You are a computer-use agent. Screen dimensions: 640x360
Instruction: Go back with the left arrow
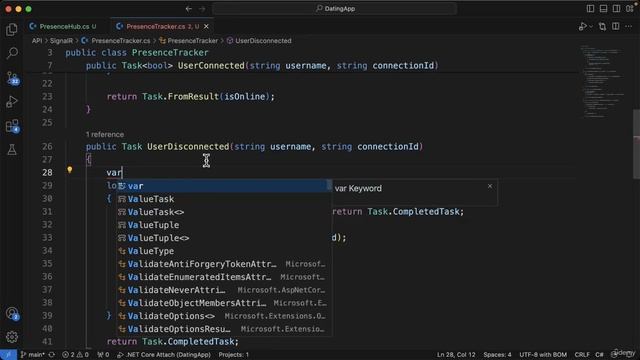(x=189, y=9)
